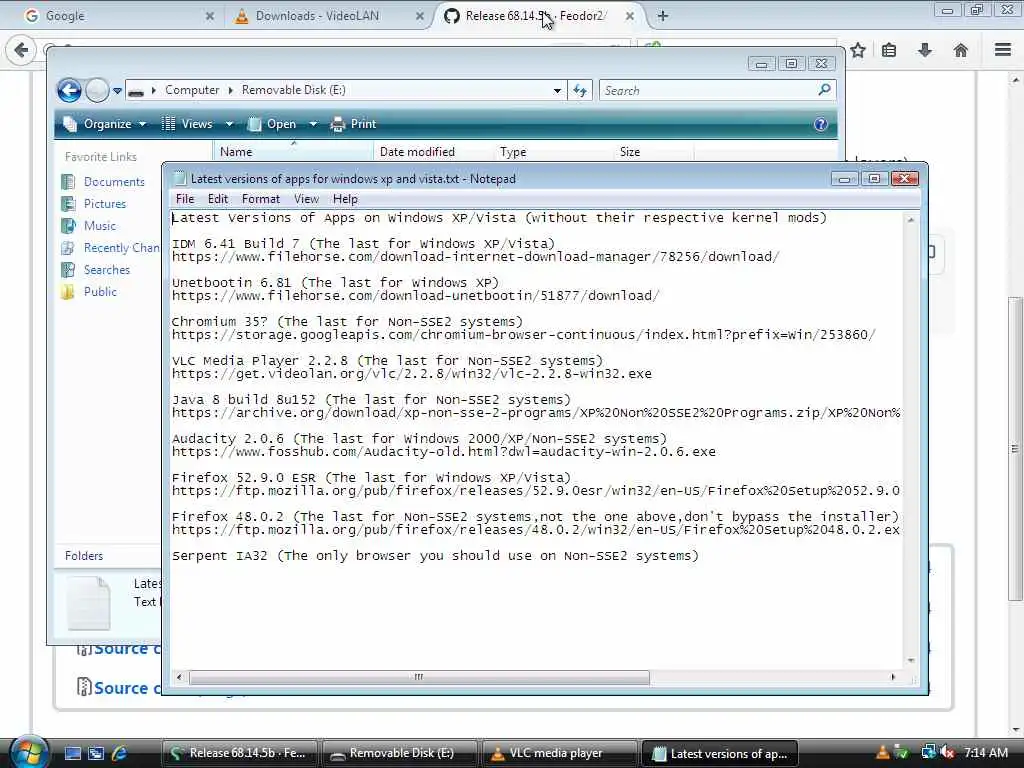Click the Explorer search magnifier icon
This screenshot has height=768, width=1024.
[x=824, y=89]
